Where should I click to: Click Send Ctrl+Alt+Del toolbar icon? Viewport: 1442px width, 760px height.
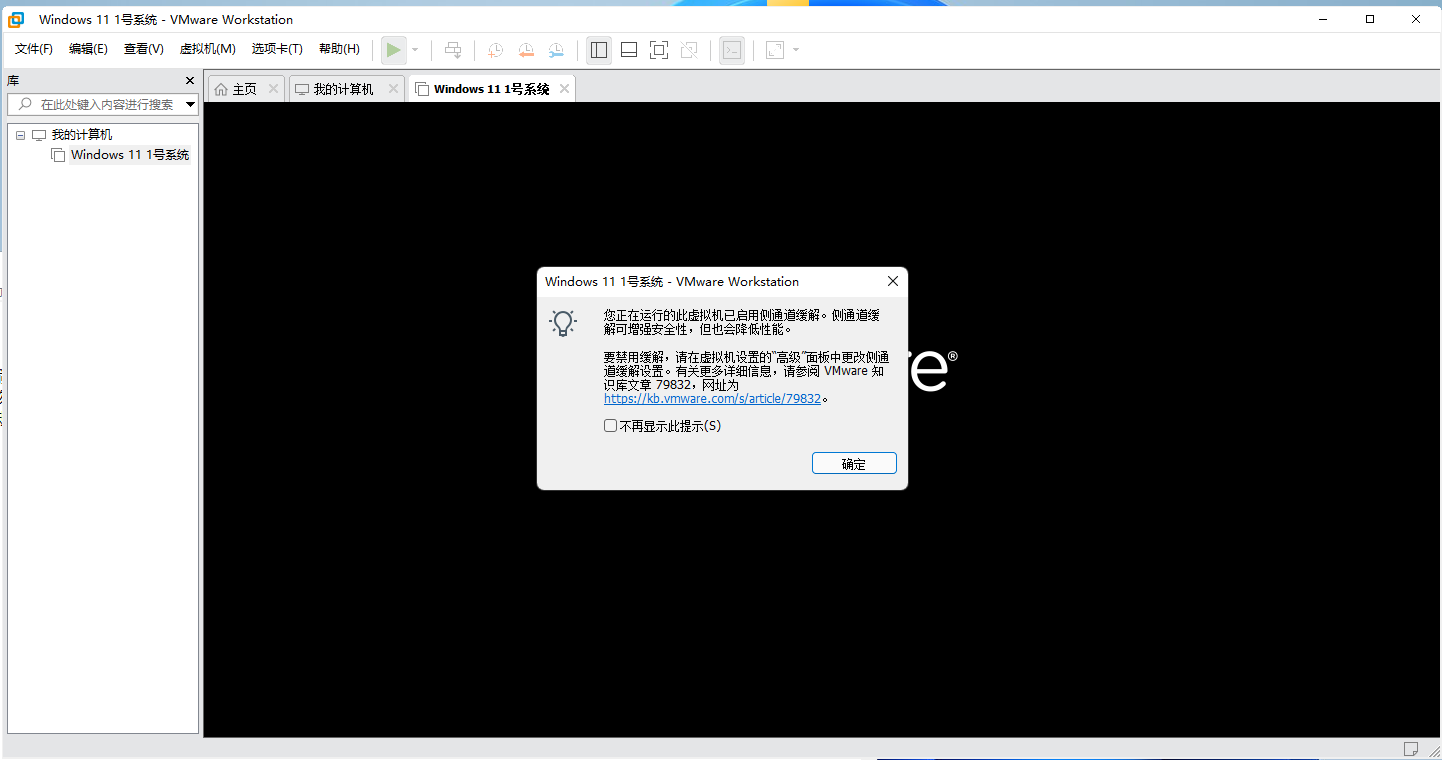[453, 50]
